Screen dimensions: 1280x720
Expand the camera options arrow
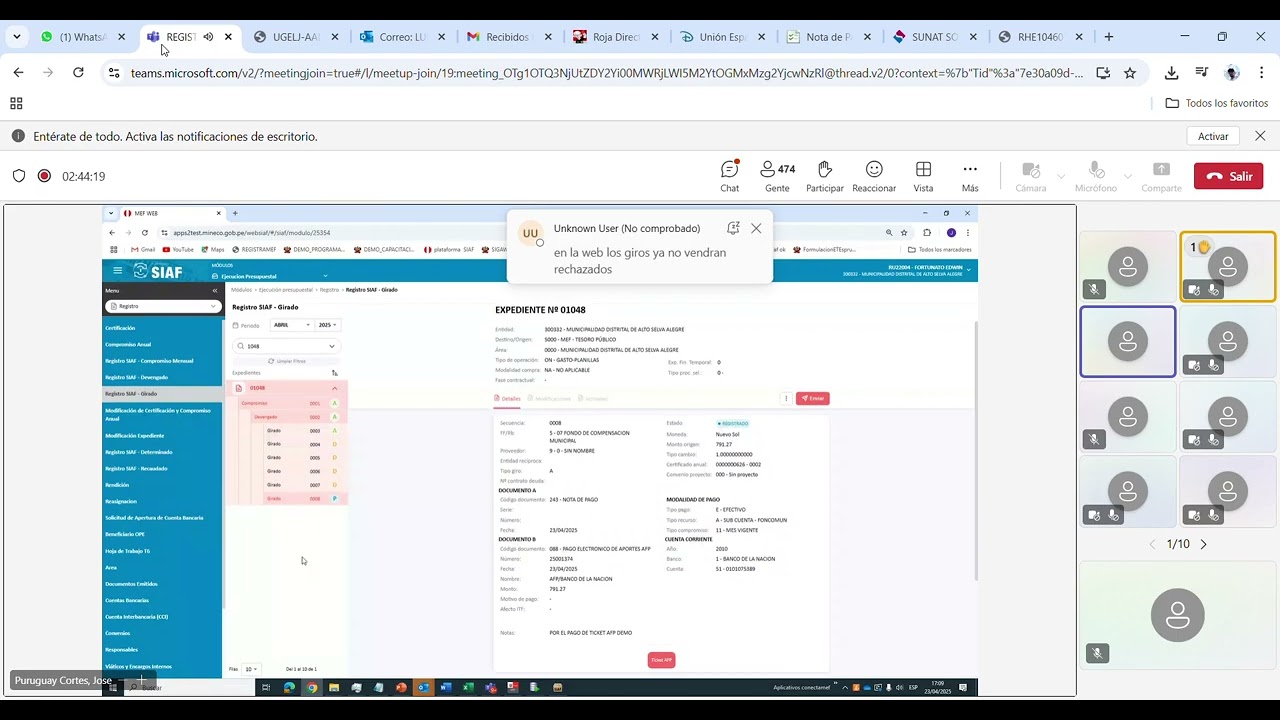click(1061, 177)
